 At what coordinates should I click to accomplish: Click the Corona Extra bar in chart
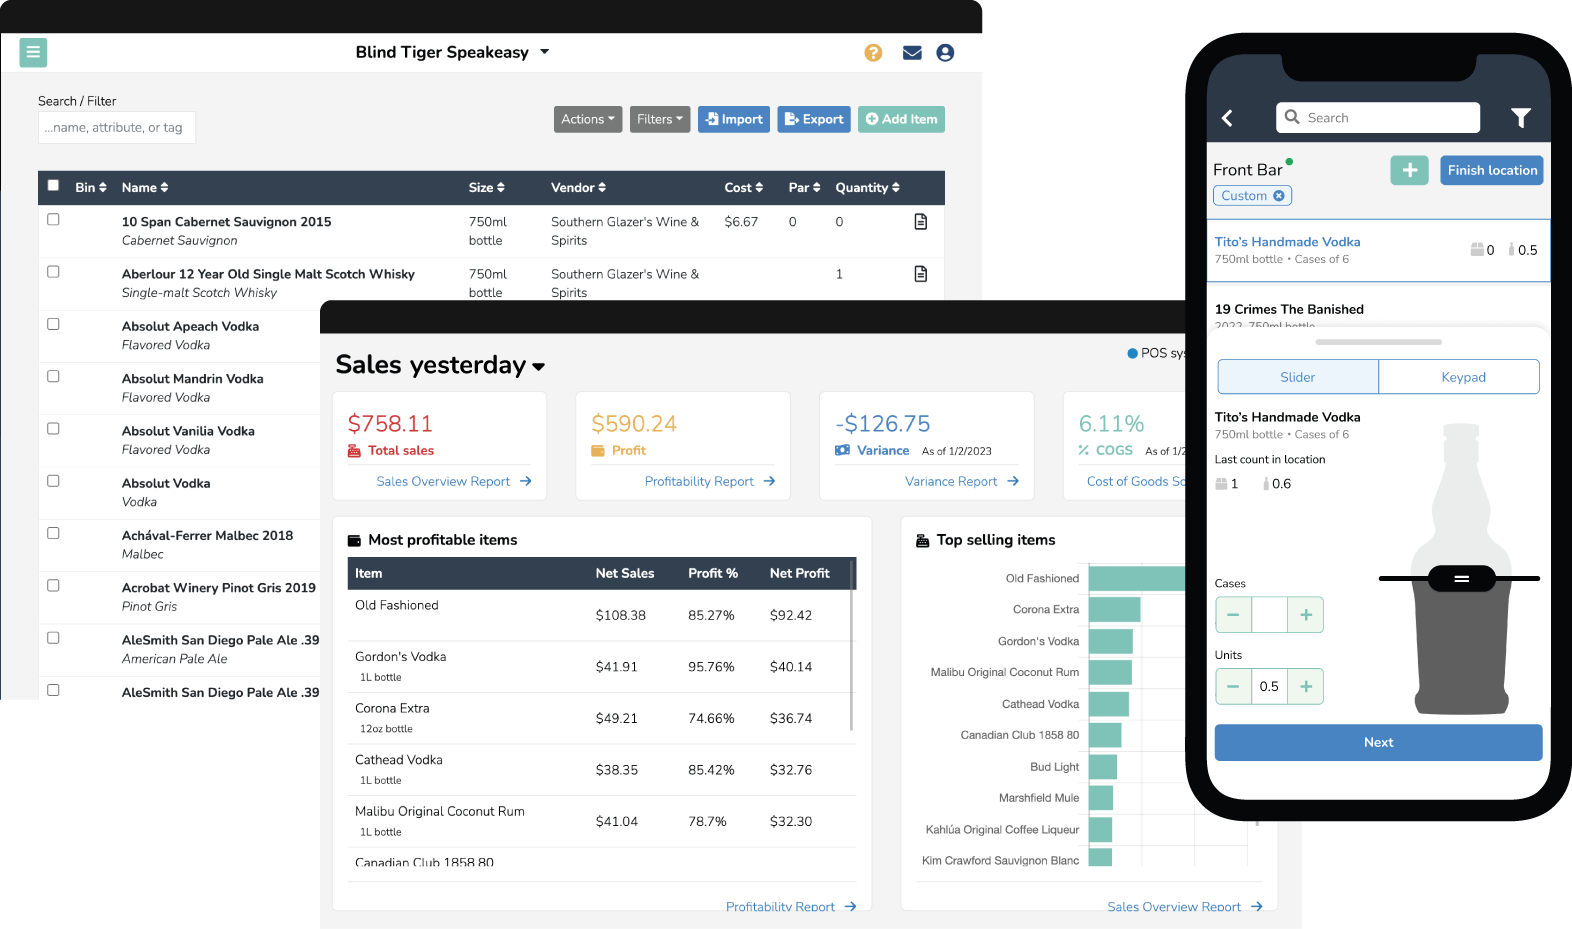pos(1115,609)
